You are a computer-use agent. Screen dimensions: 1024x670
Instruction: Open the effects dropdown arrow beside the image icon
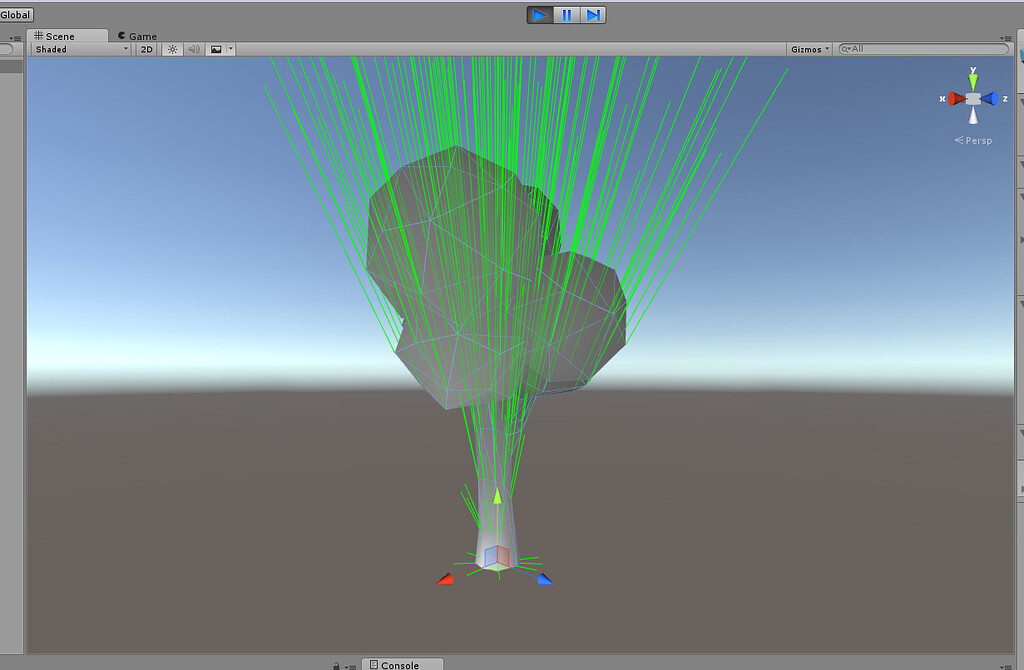point(230,48)
